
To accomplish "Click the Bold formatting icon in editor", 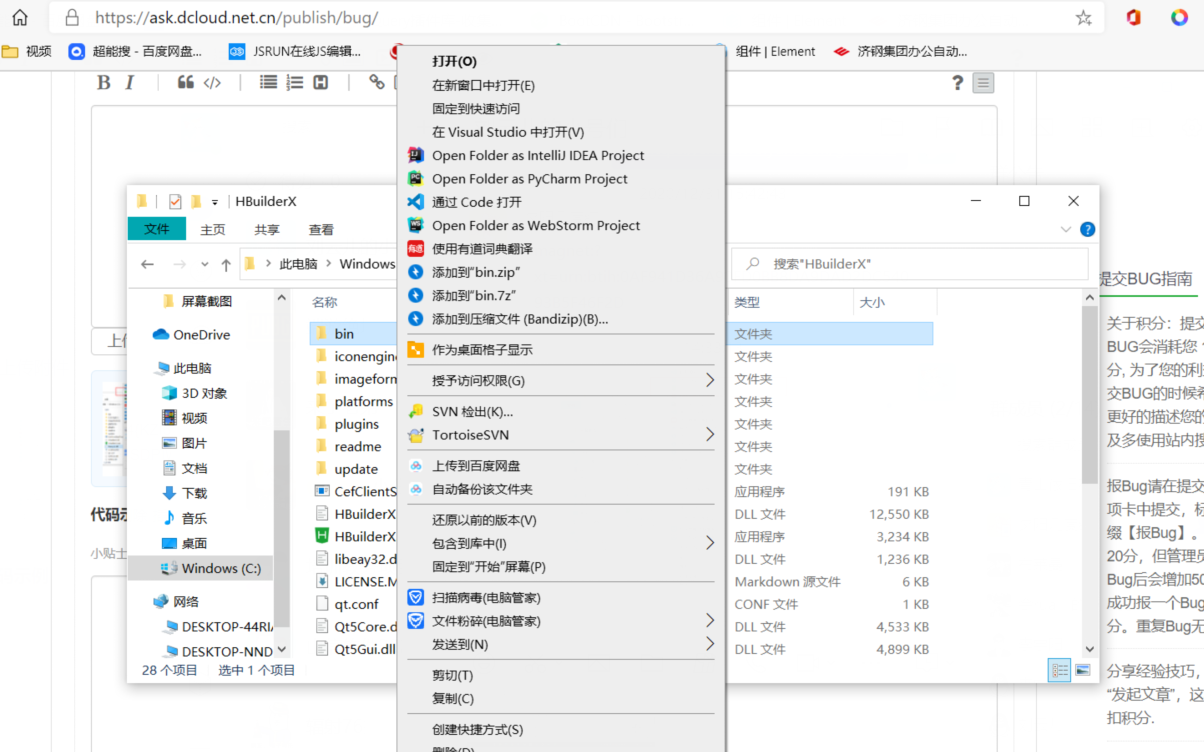I will (103, 83).
